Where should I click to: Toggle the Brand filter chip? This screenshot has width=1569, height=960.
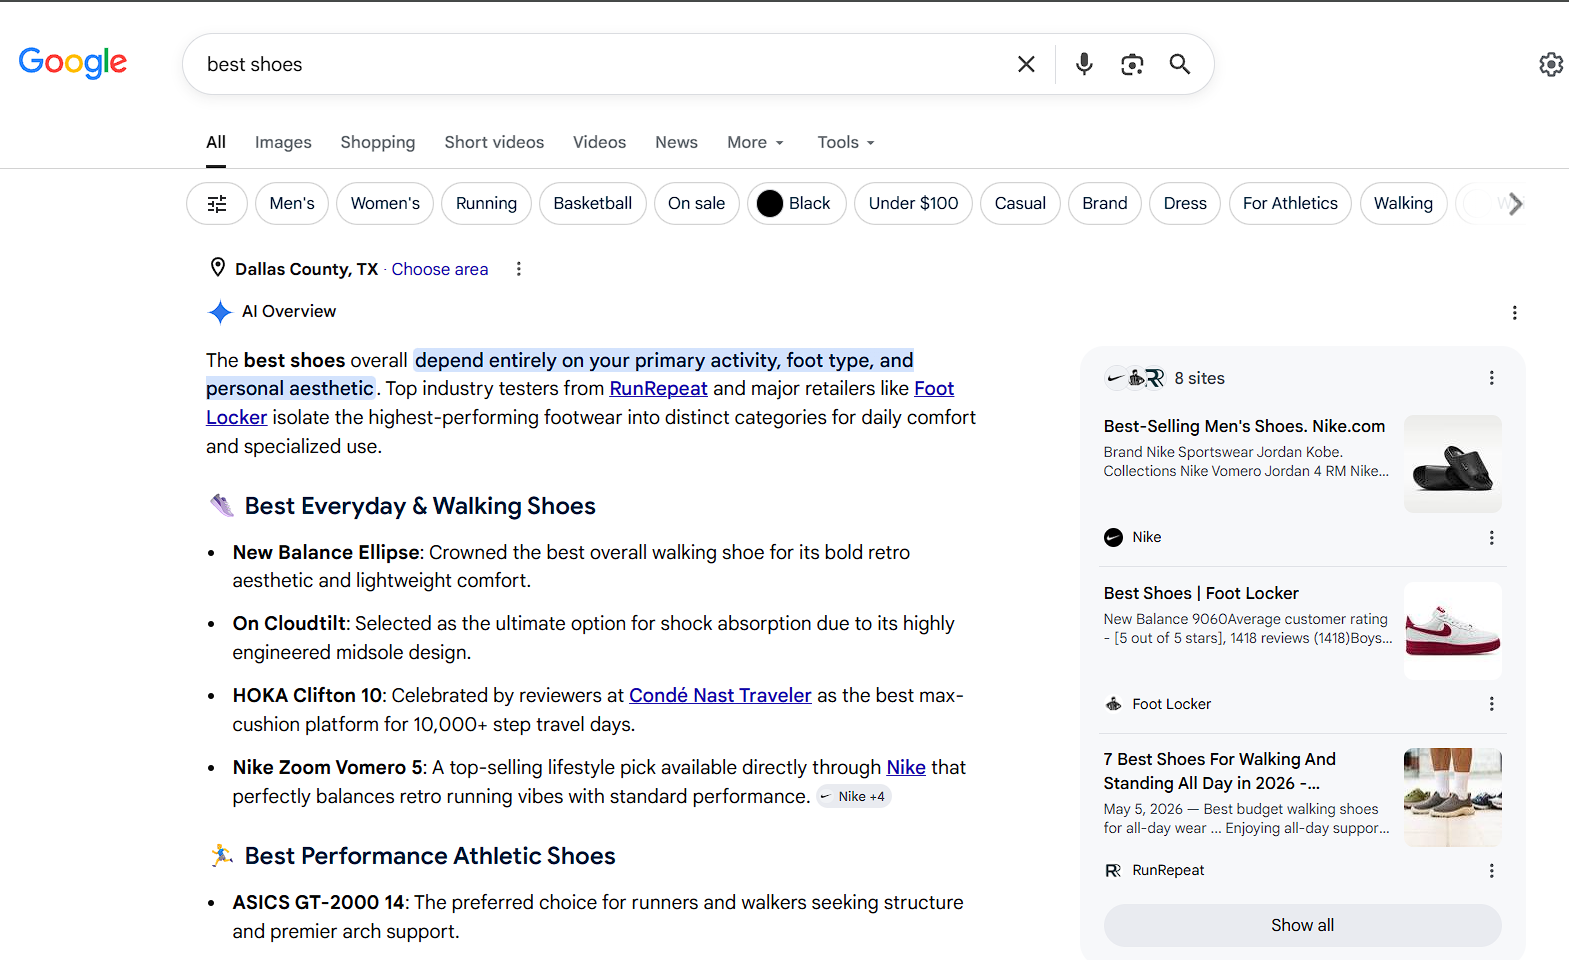click(x=1104, y=204)
